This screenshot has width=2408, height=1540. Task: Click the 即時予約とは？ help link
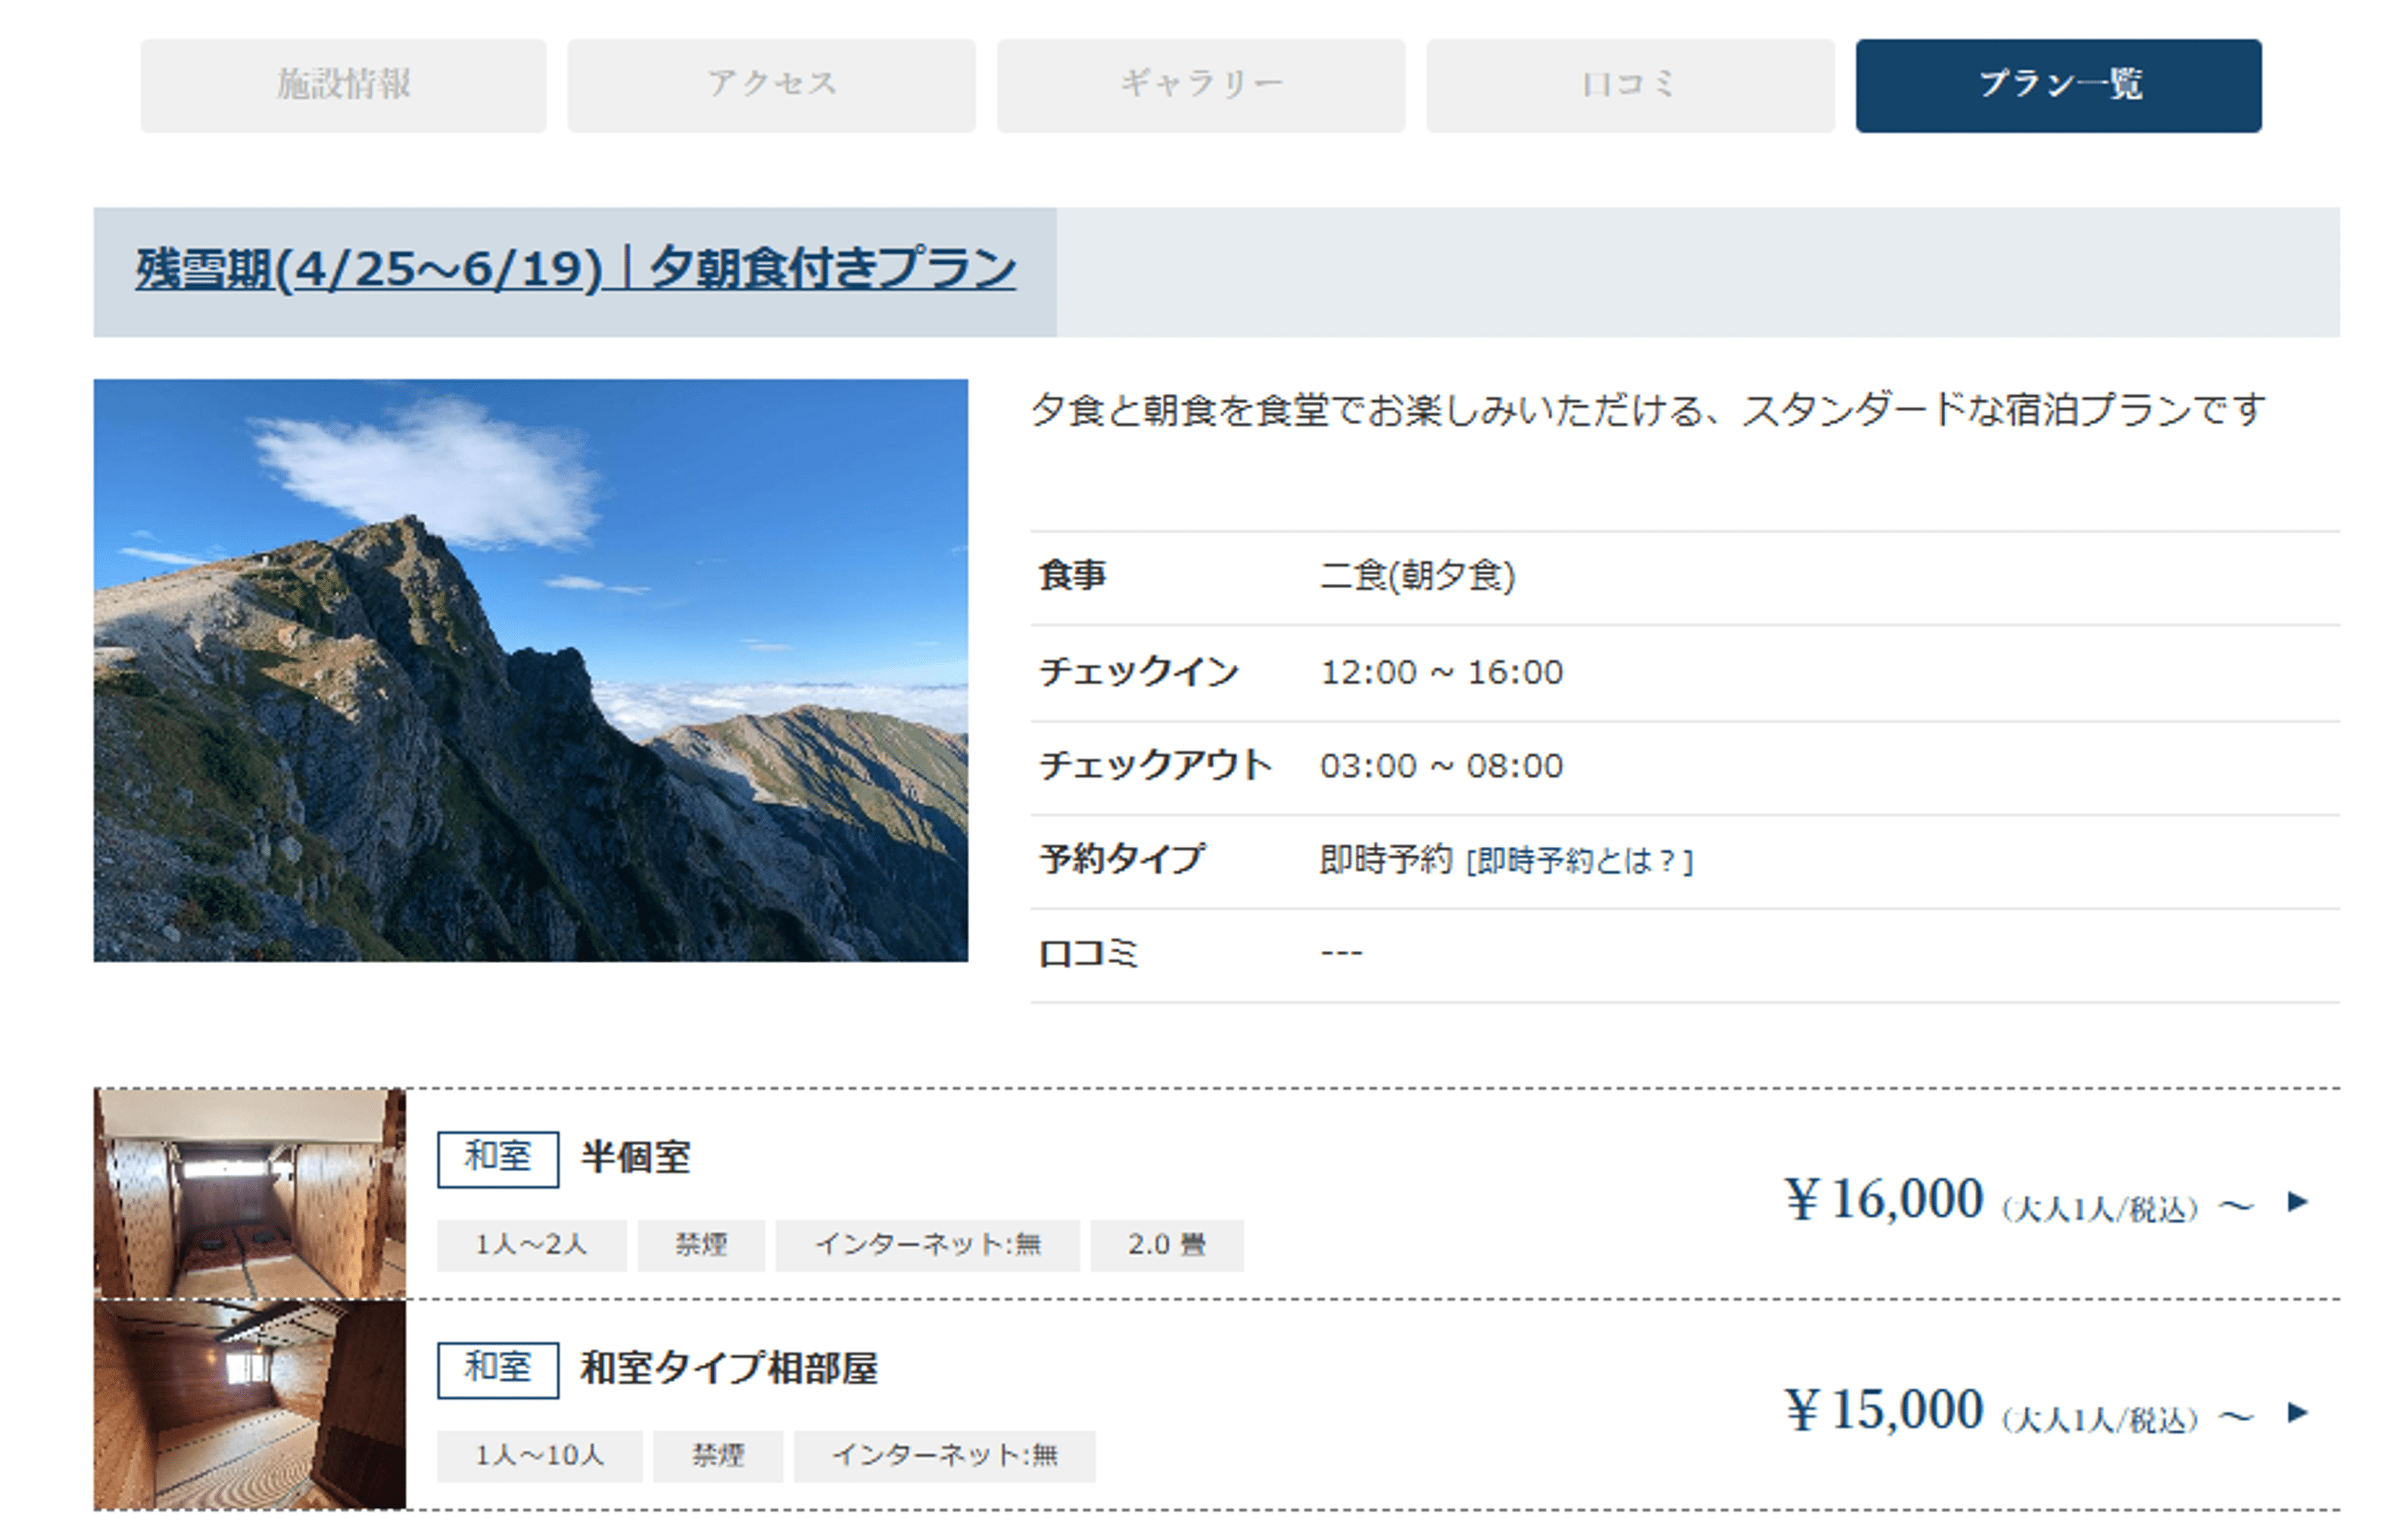(1579, 861)
